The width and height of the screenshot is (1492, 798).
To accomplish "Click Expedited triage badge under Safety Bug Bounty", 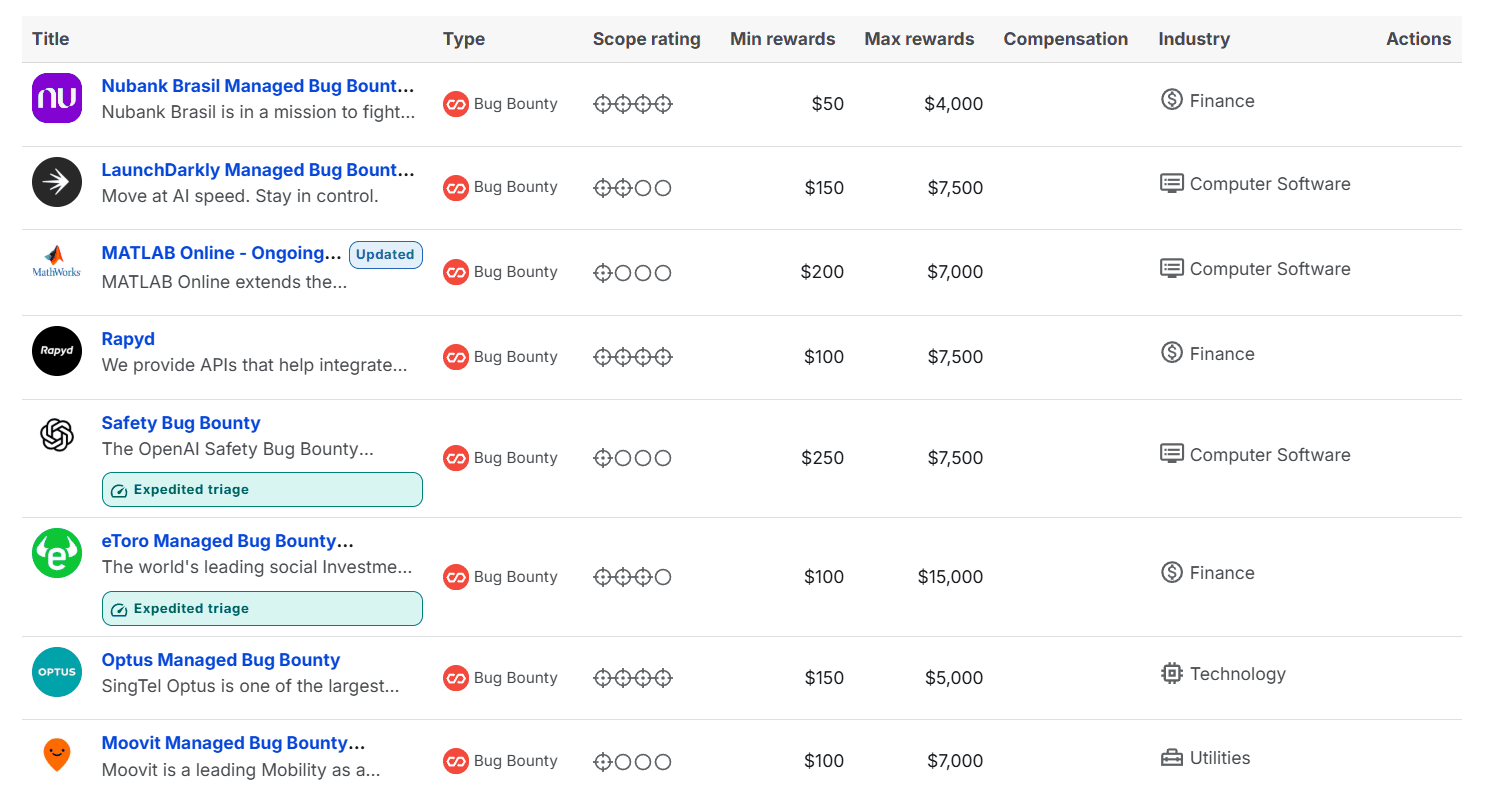I will coord(262,490).
